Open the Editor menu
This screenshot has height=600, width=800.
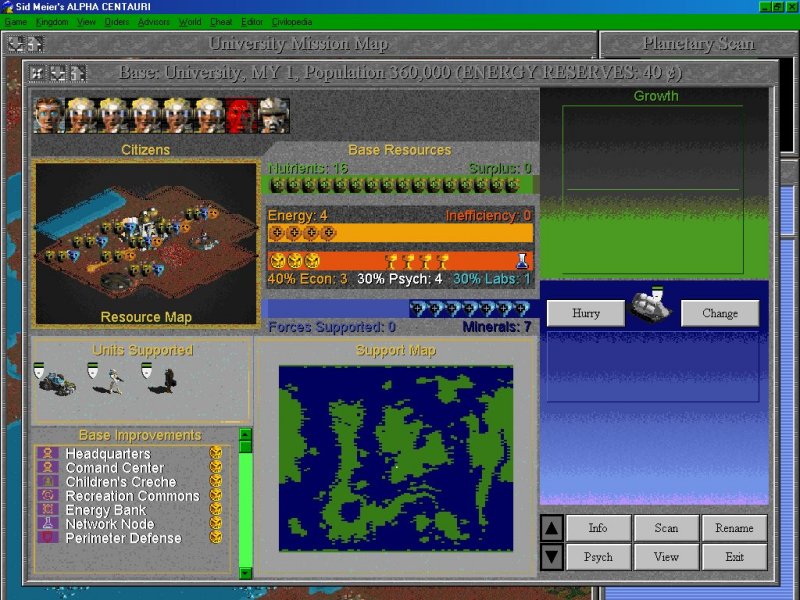(x=252, y=22)
